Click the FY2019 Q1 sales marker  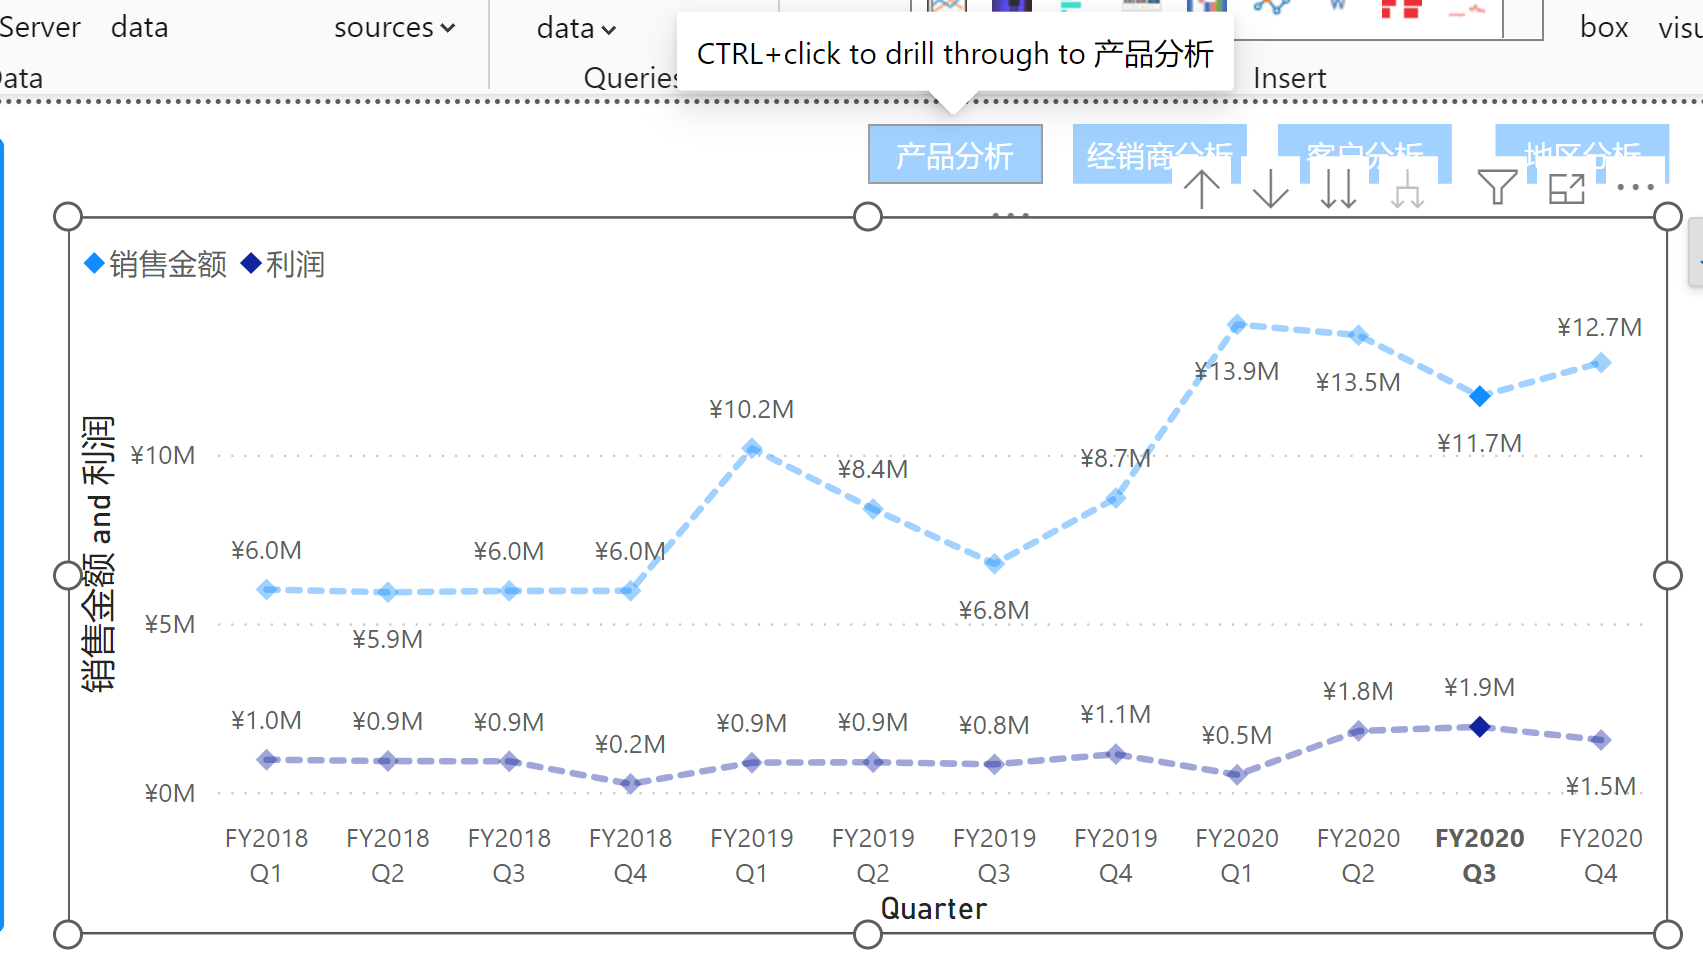tap(752, 449)
